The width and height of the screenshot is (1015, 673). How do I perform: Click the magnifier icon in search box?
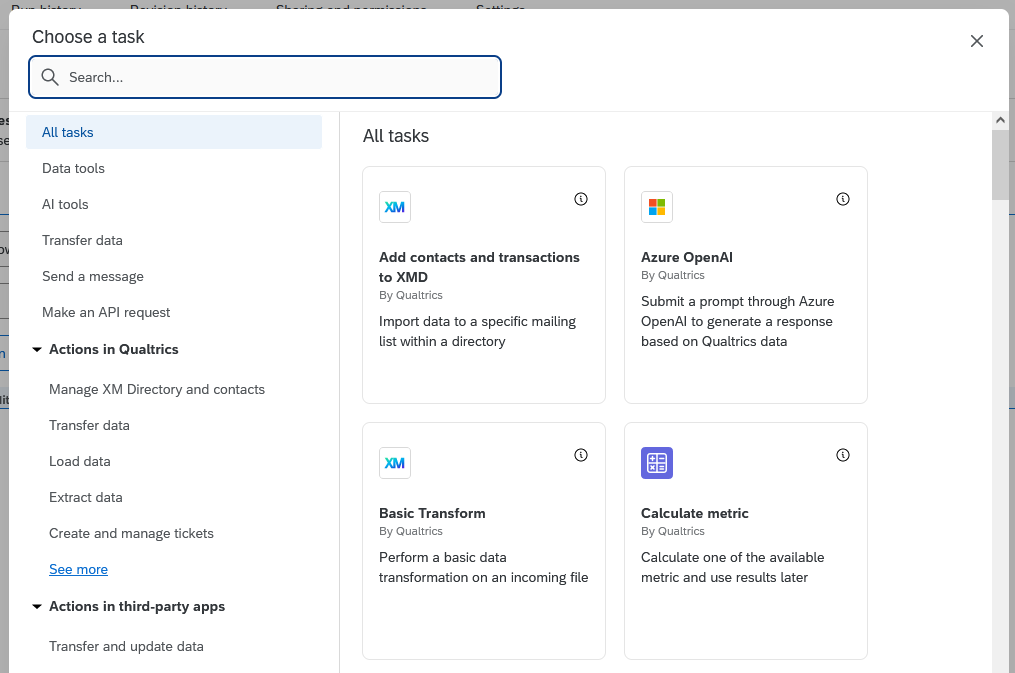tap(50, 77)
